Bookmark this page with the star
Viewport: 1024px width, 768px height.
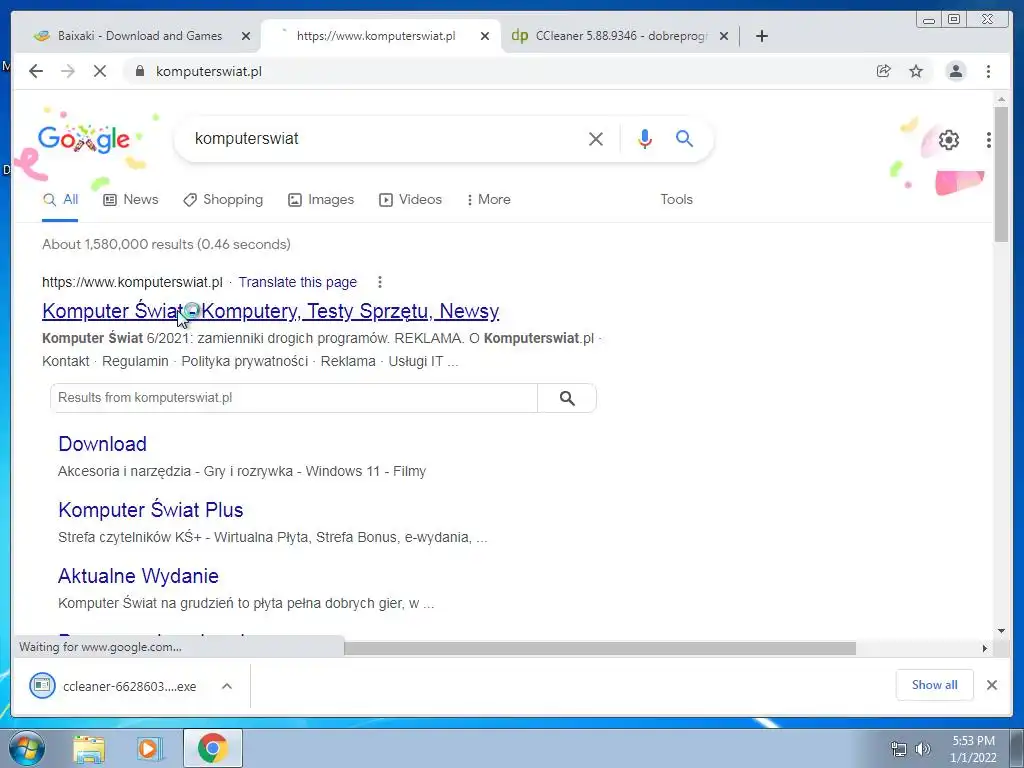pyautogui.click(x=916, y=71)
